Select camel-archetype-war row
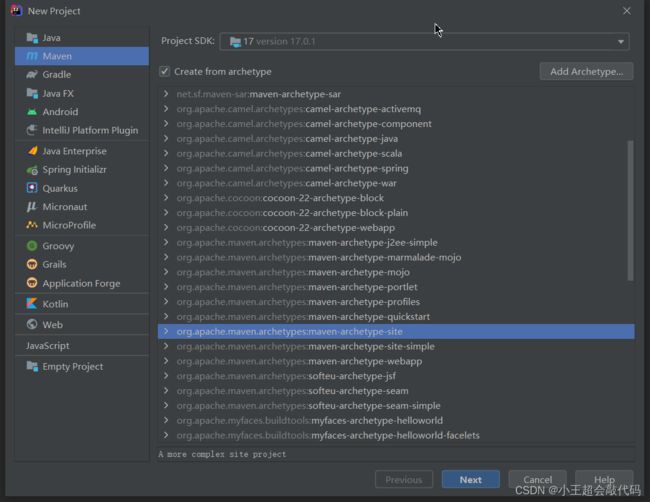Image resolution: width=650 pixels, height=502 pixels. tap(396, 183)
